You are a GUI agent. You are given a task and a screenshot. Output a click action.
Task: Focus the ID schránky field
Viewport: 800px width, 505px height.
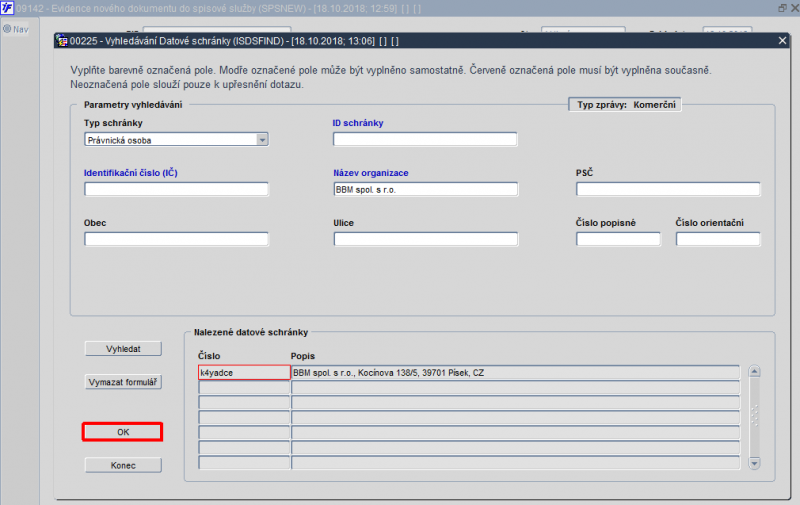click(x=425, y=140)
